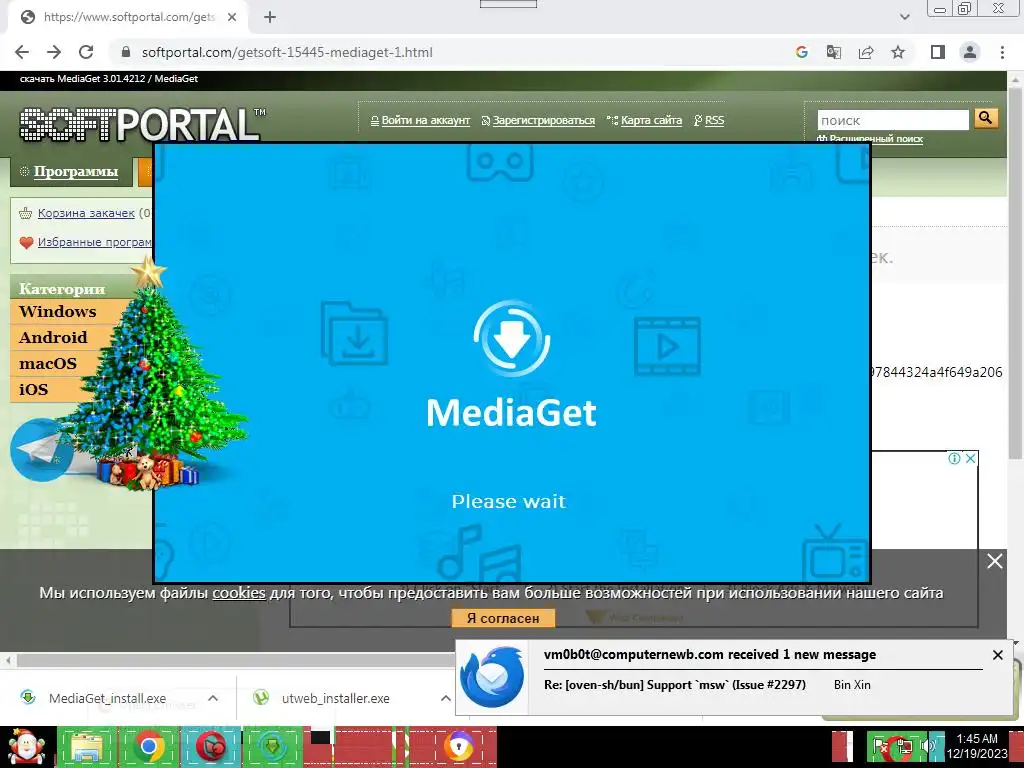
Task: Click the MediaGet_install.exe download item
Action: point(107,698)
